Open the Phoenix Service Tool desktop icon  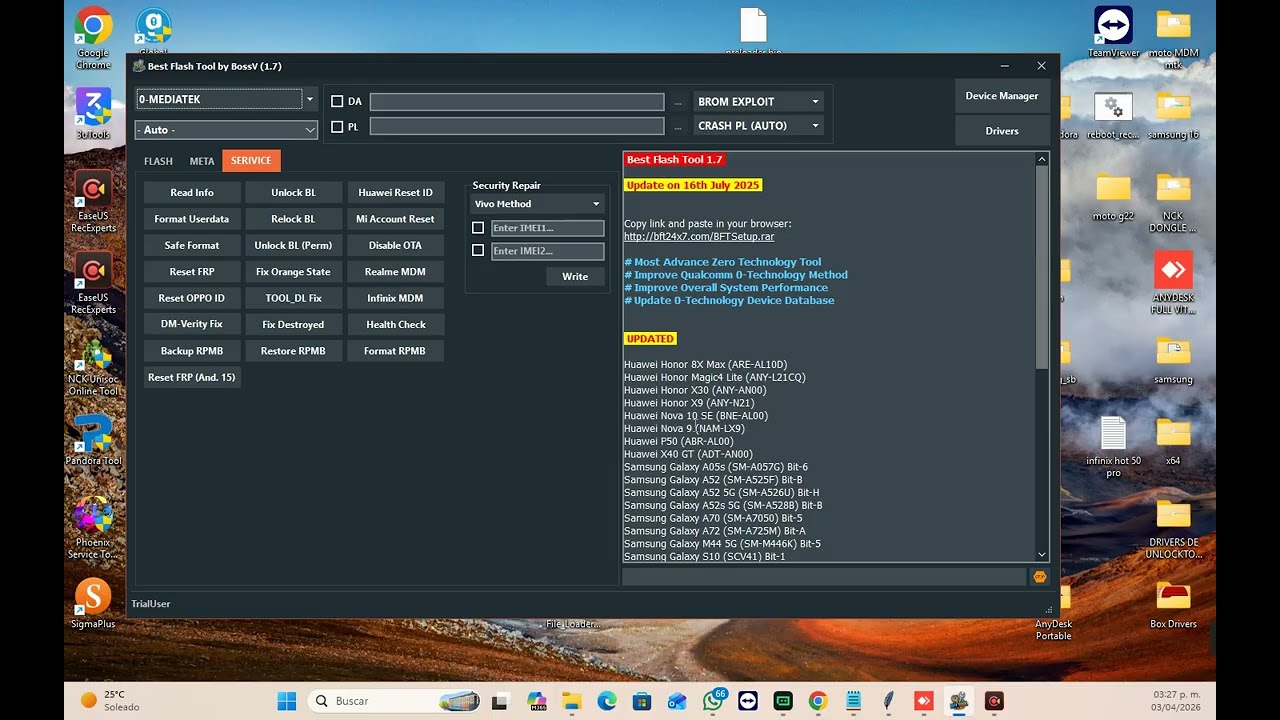point(93,528)
